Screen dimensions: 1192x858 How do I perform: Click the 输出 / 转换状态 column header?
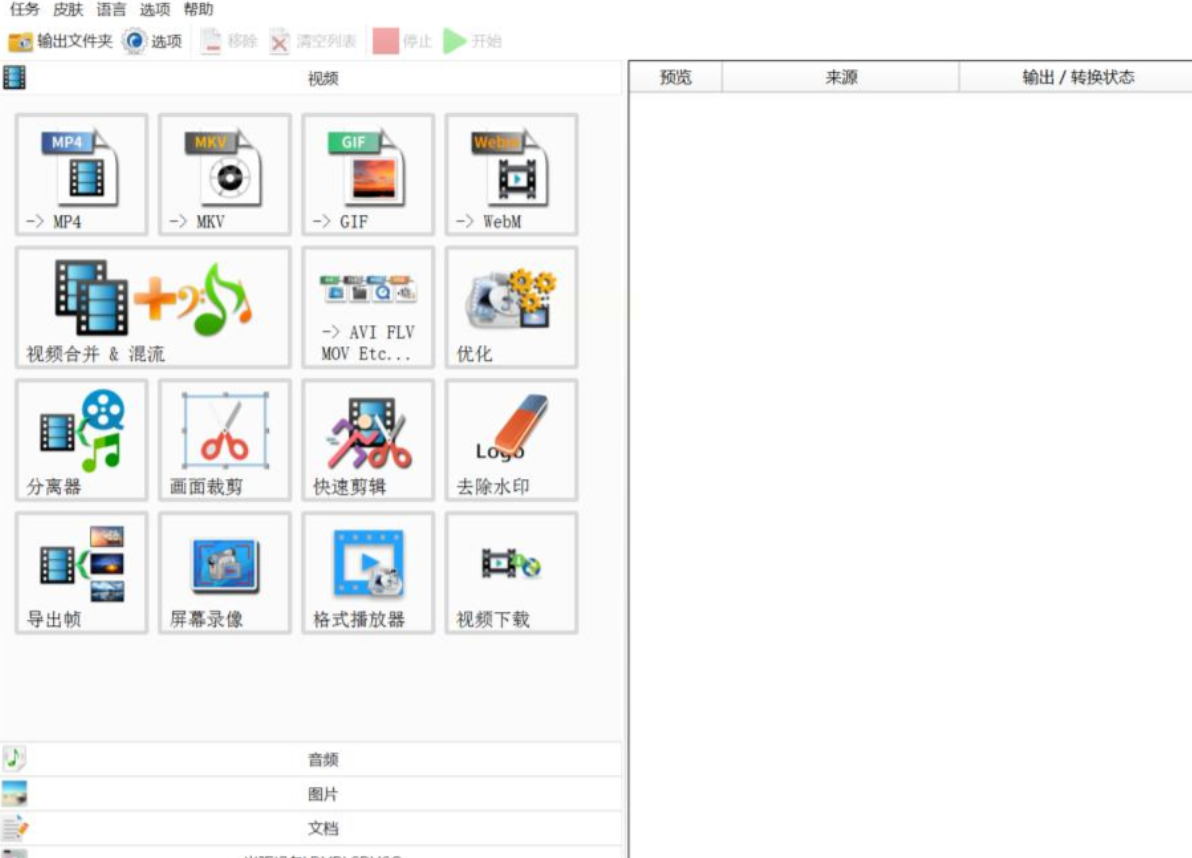(1077, 77)
